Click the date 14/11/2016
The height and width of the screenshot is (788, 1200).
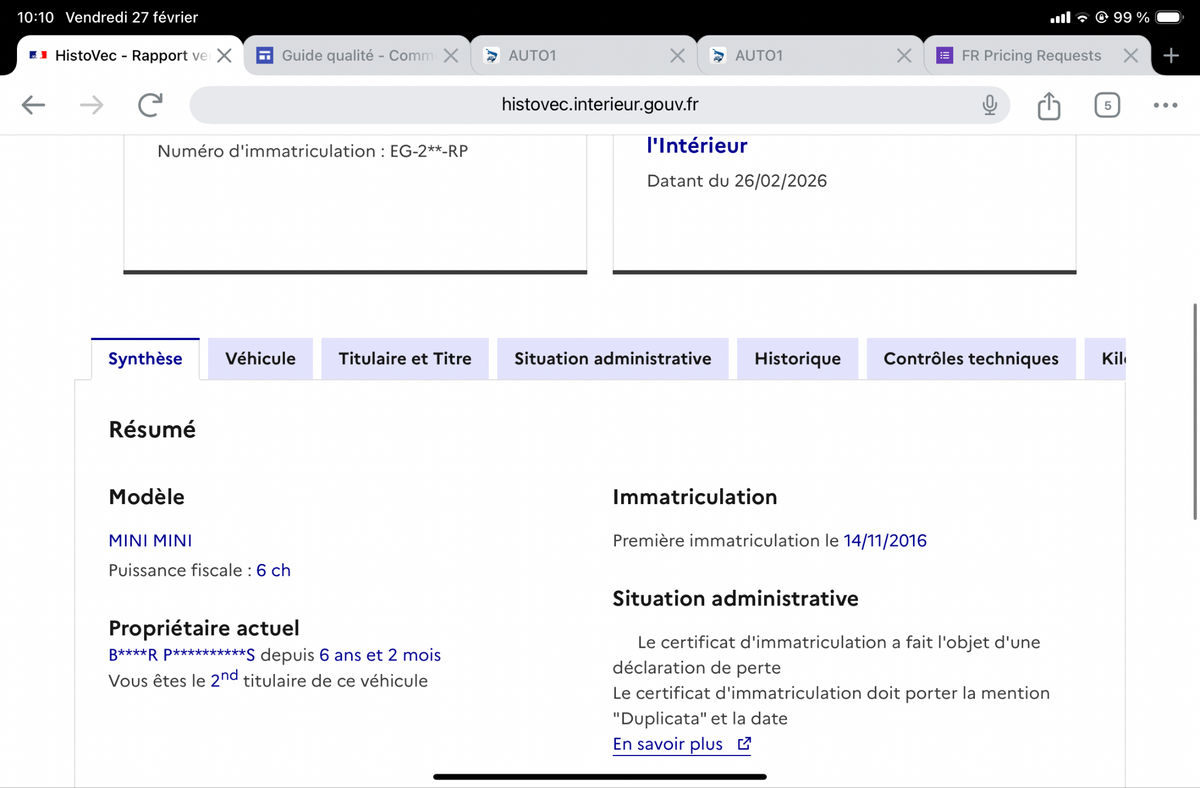pyautogui.click(x=885, y=541)
